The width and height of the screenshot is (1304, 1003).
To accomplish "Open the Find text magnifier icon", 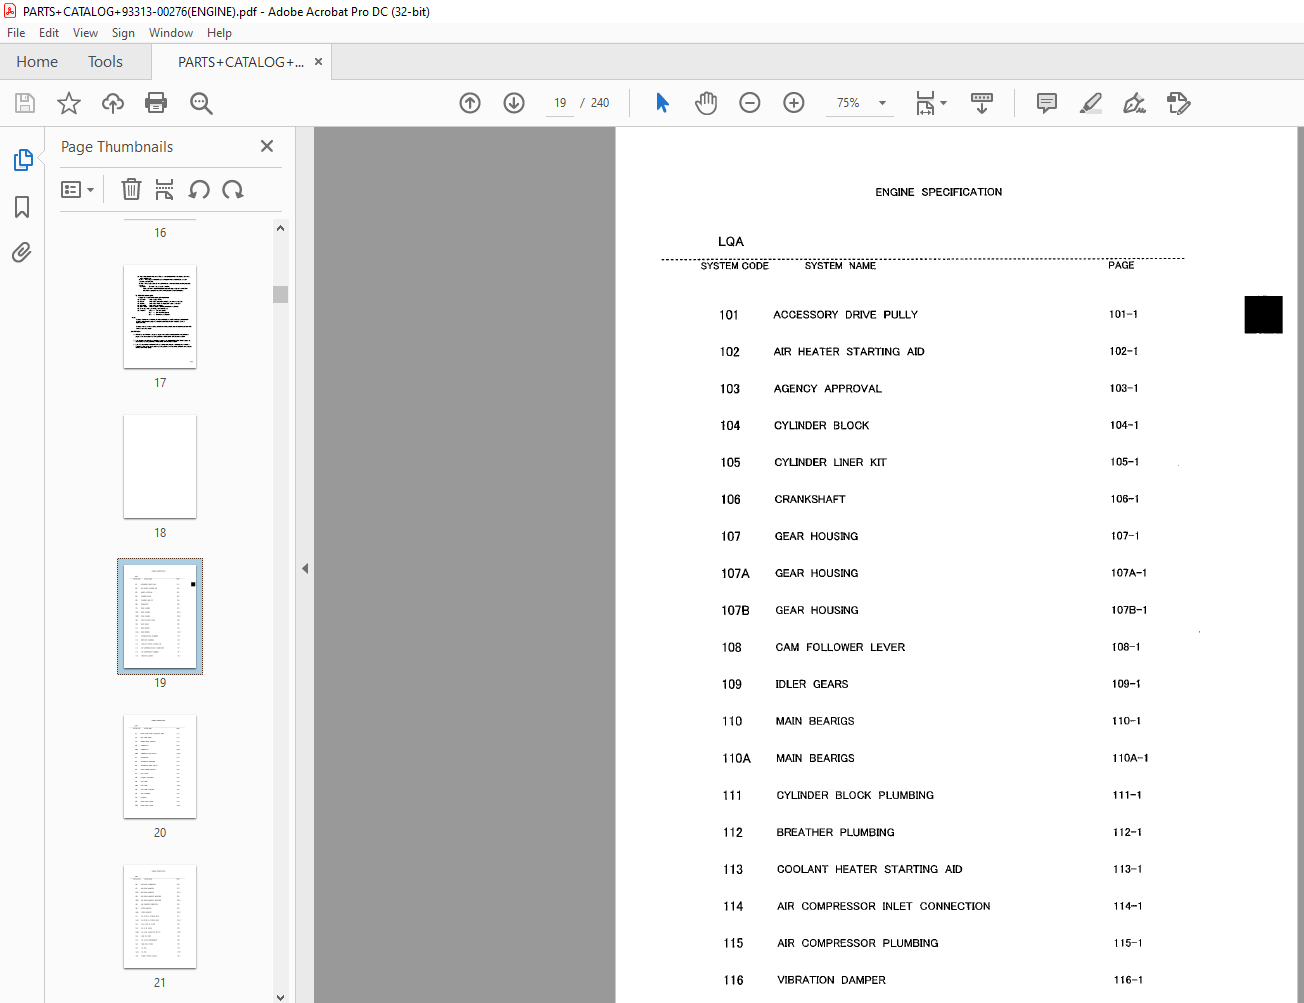I will coord(201,103).
